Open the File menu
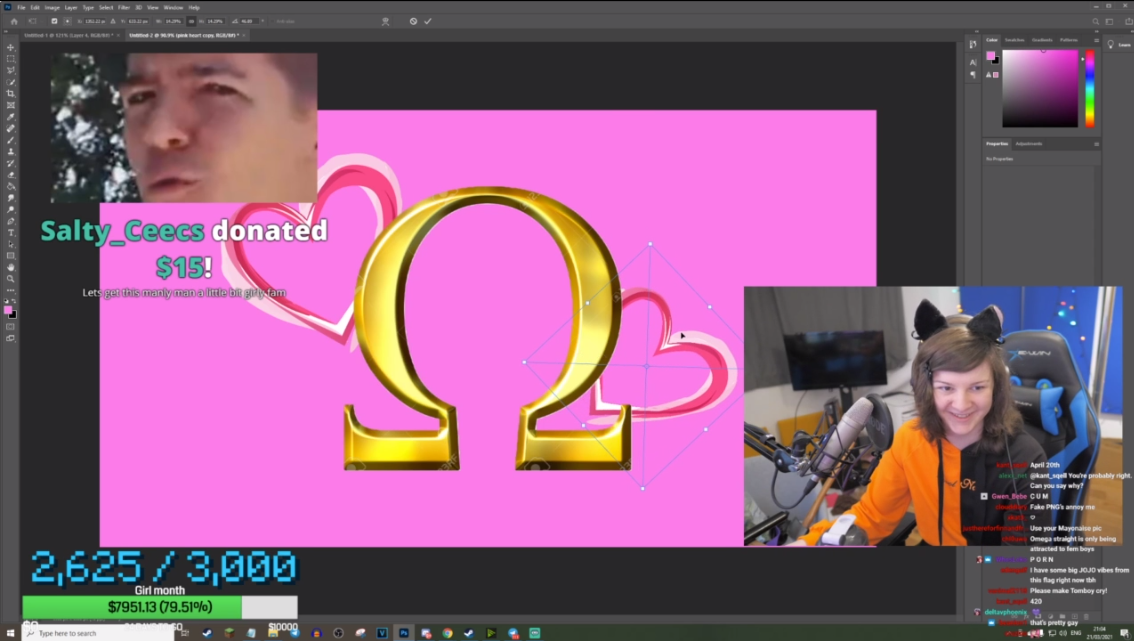 [x=21, y=7]
